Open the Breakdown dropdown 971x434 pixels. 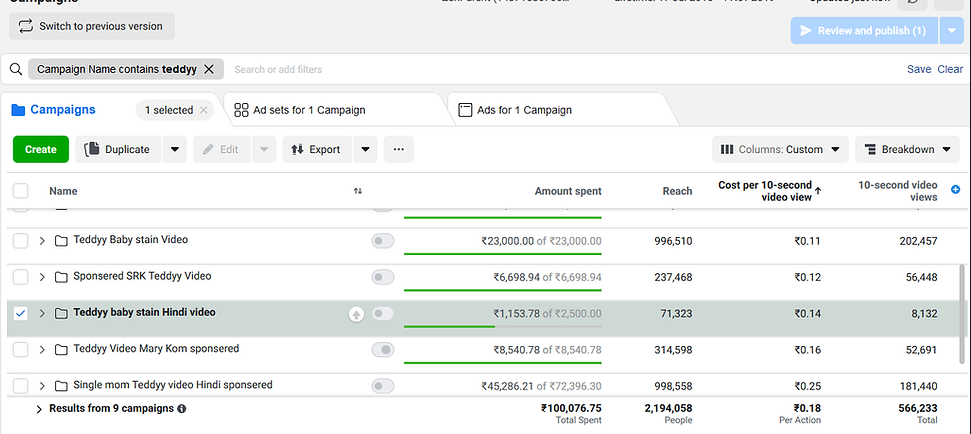point(907,150)
